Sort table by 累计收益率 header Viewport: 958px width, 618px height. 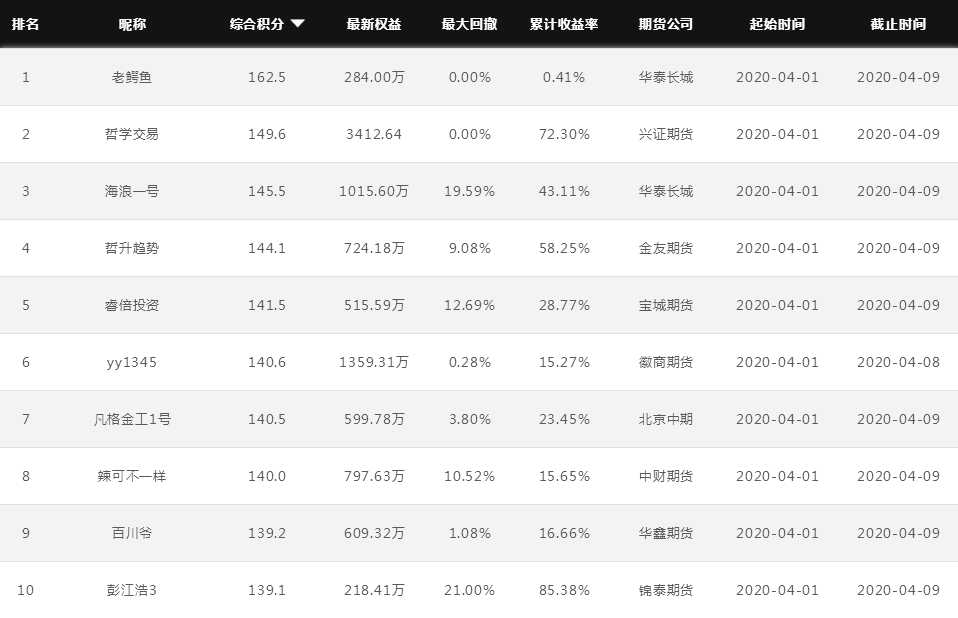(x=564, y=24)
